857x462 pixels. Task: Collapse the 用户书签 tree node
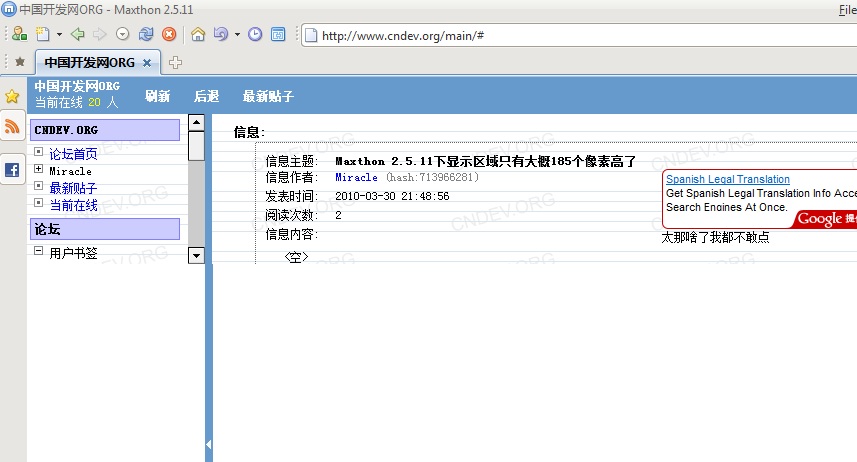[x=38, y=251]
